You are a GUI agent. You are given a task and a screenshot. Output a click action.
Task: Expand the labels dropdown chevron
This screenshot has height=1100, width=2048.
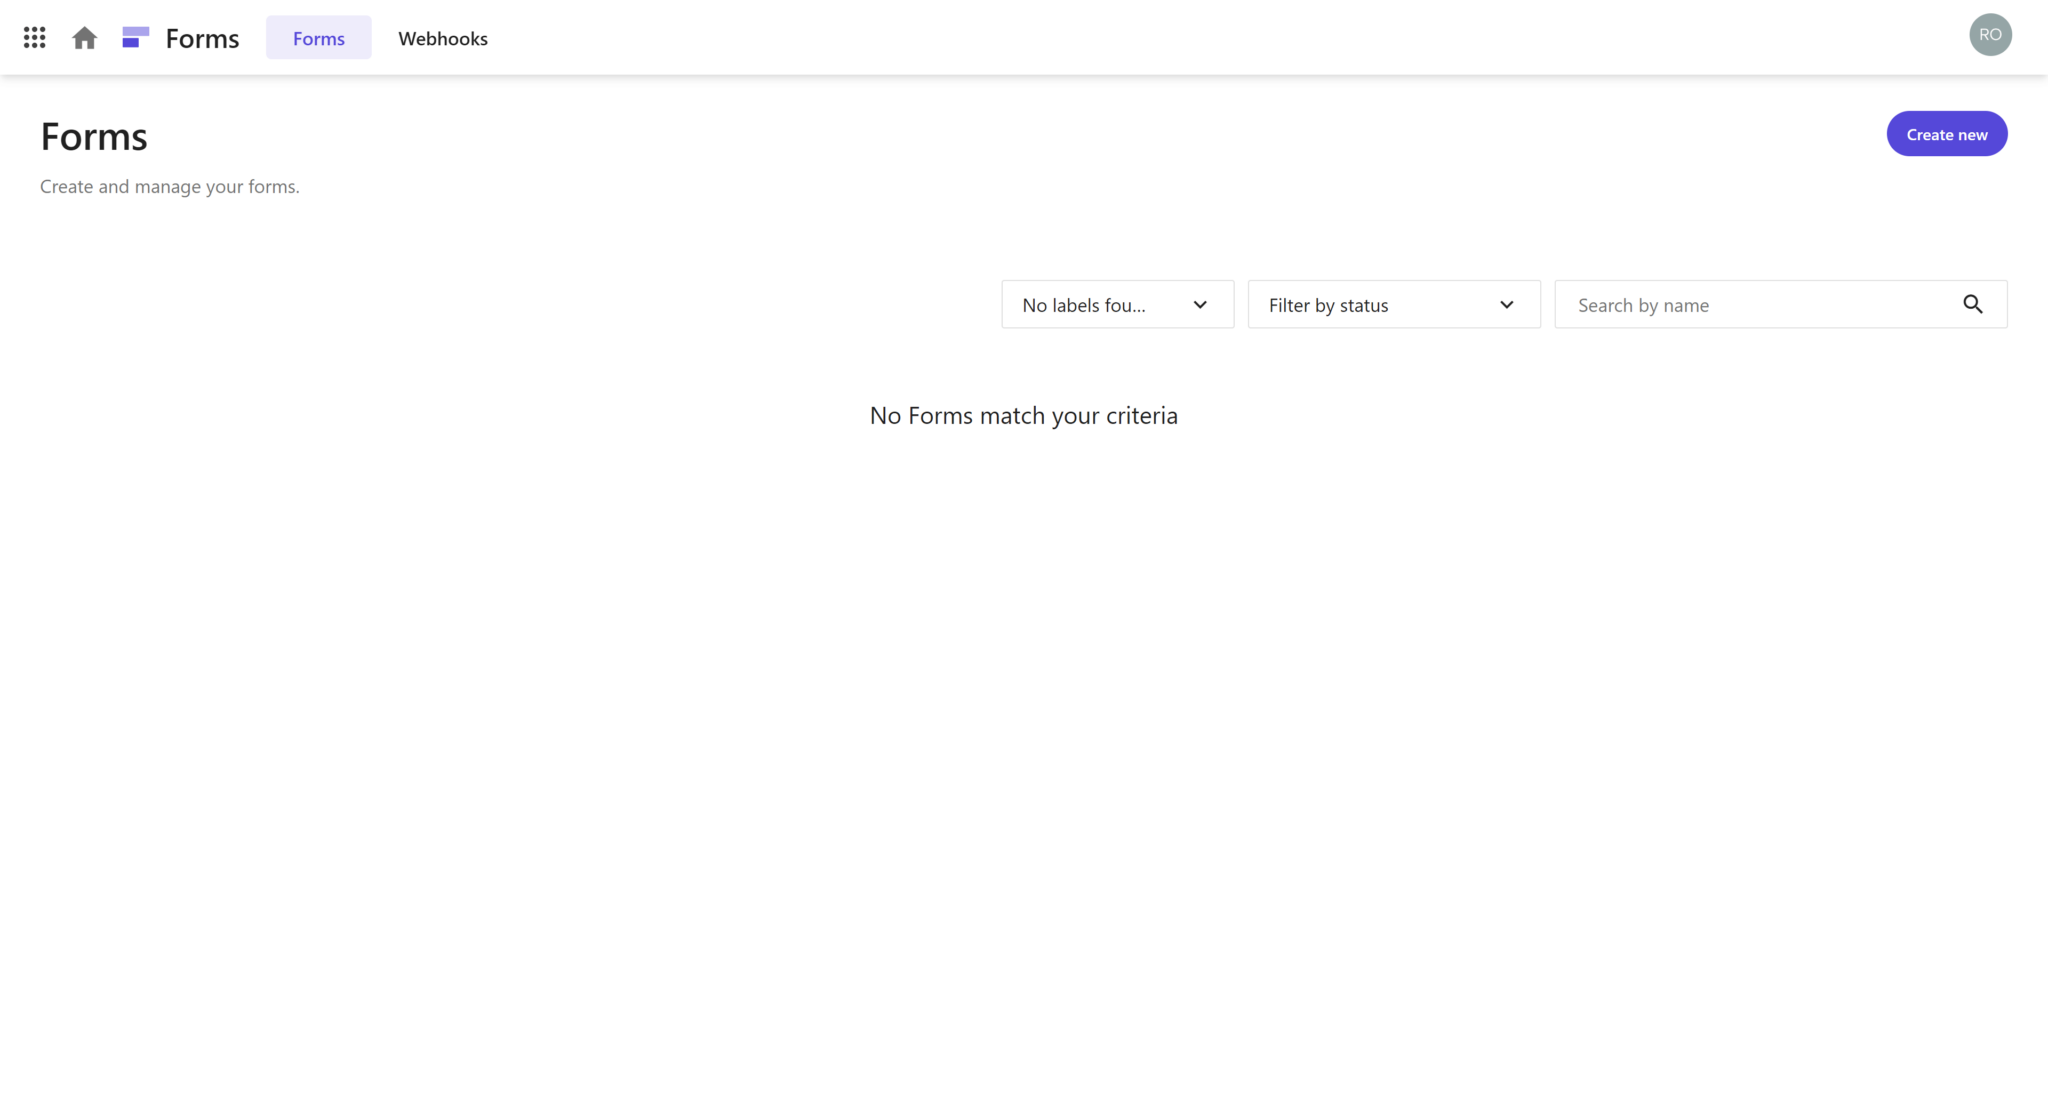tap(1199, 304)
